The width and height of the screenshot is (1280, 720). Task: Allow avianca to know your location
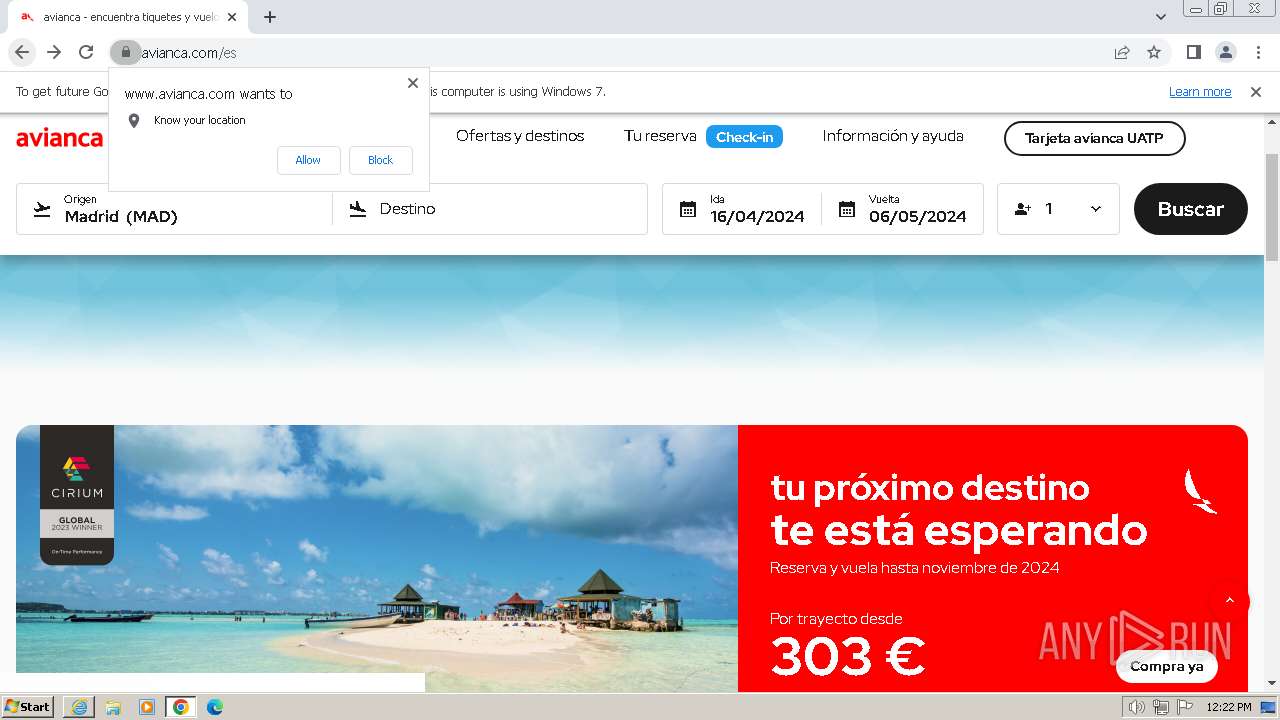coord(308,160)
